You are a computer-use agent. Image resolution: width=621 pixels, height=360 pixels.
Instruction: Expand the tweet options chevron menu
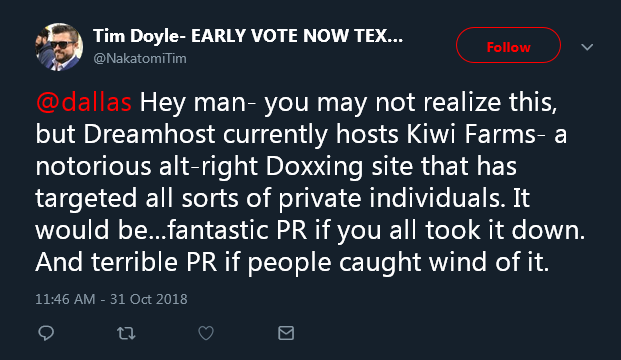click(587, 47)
